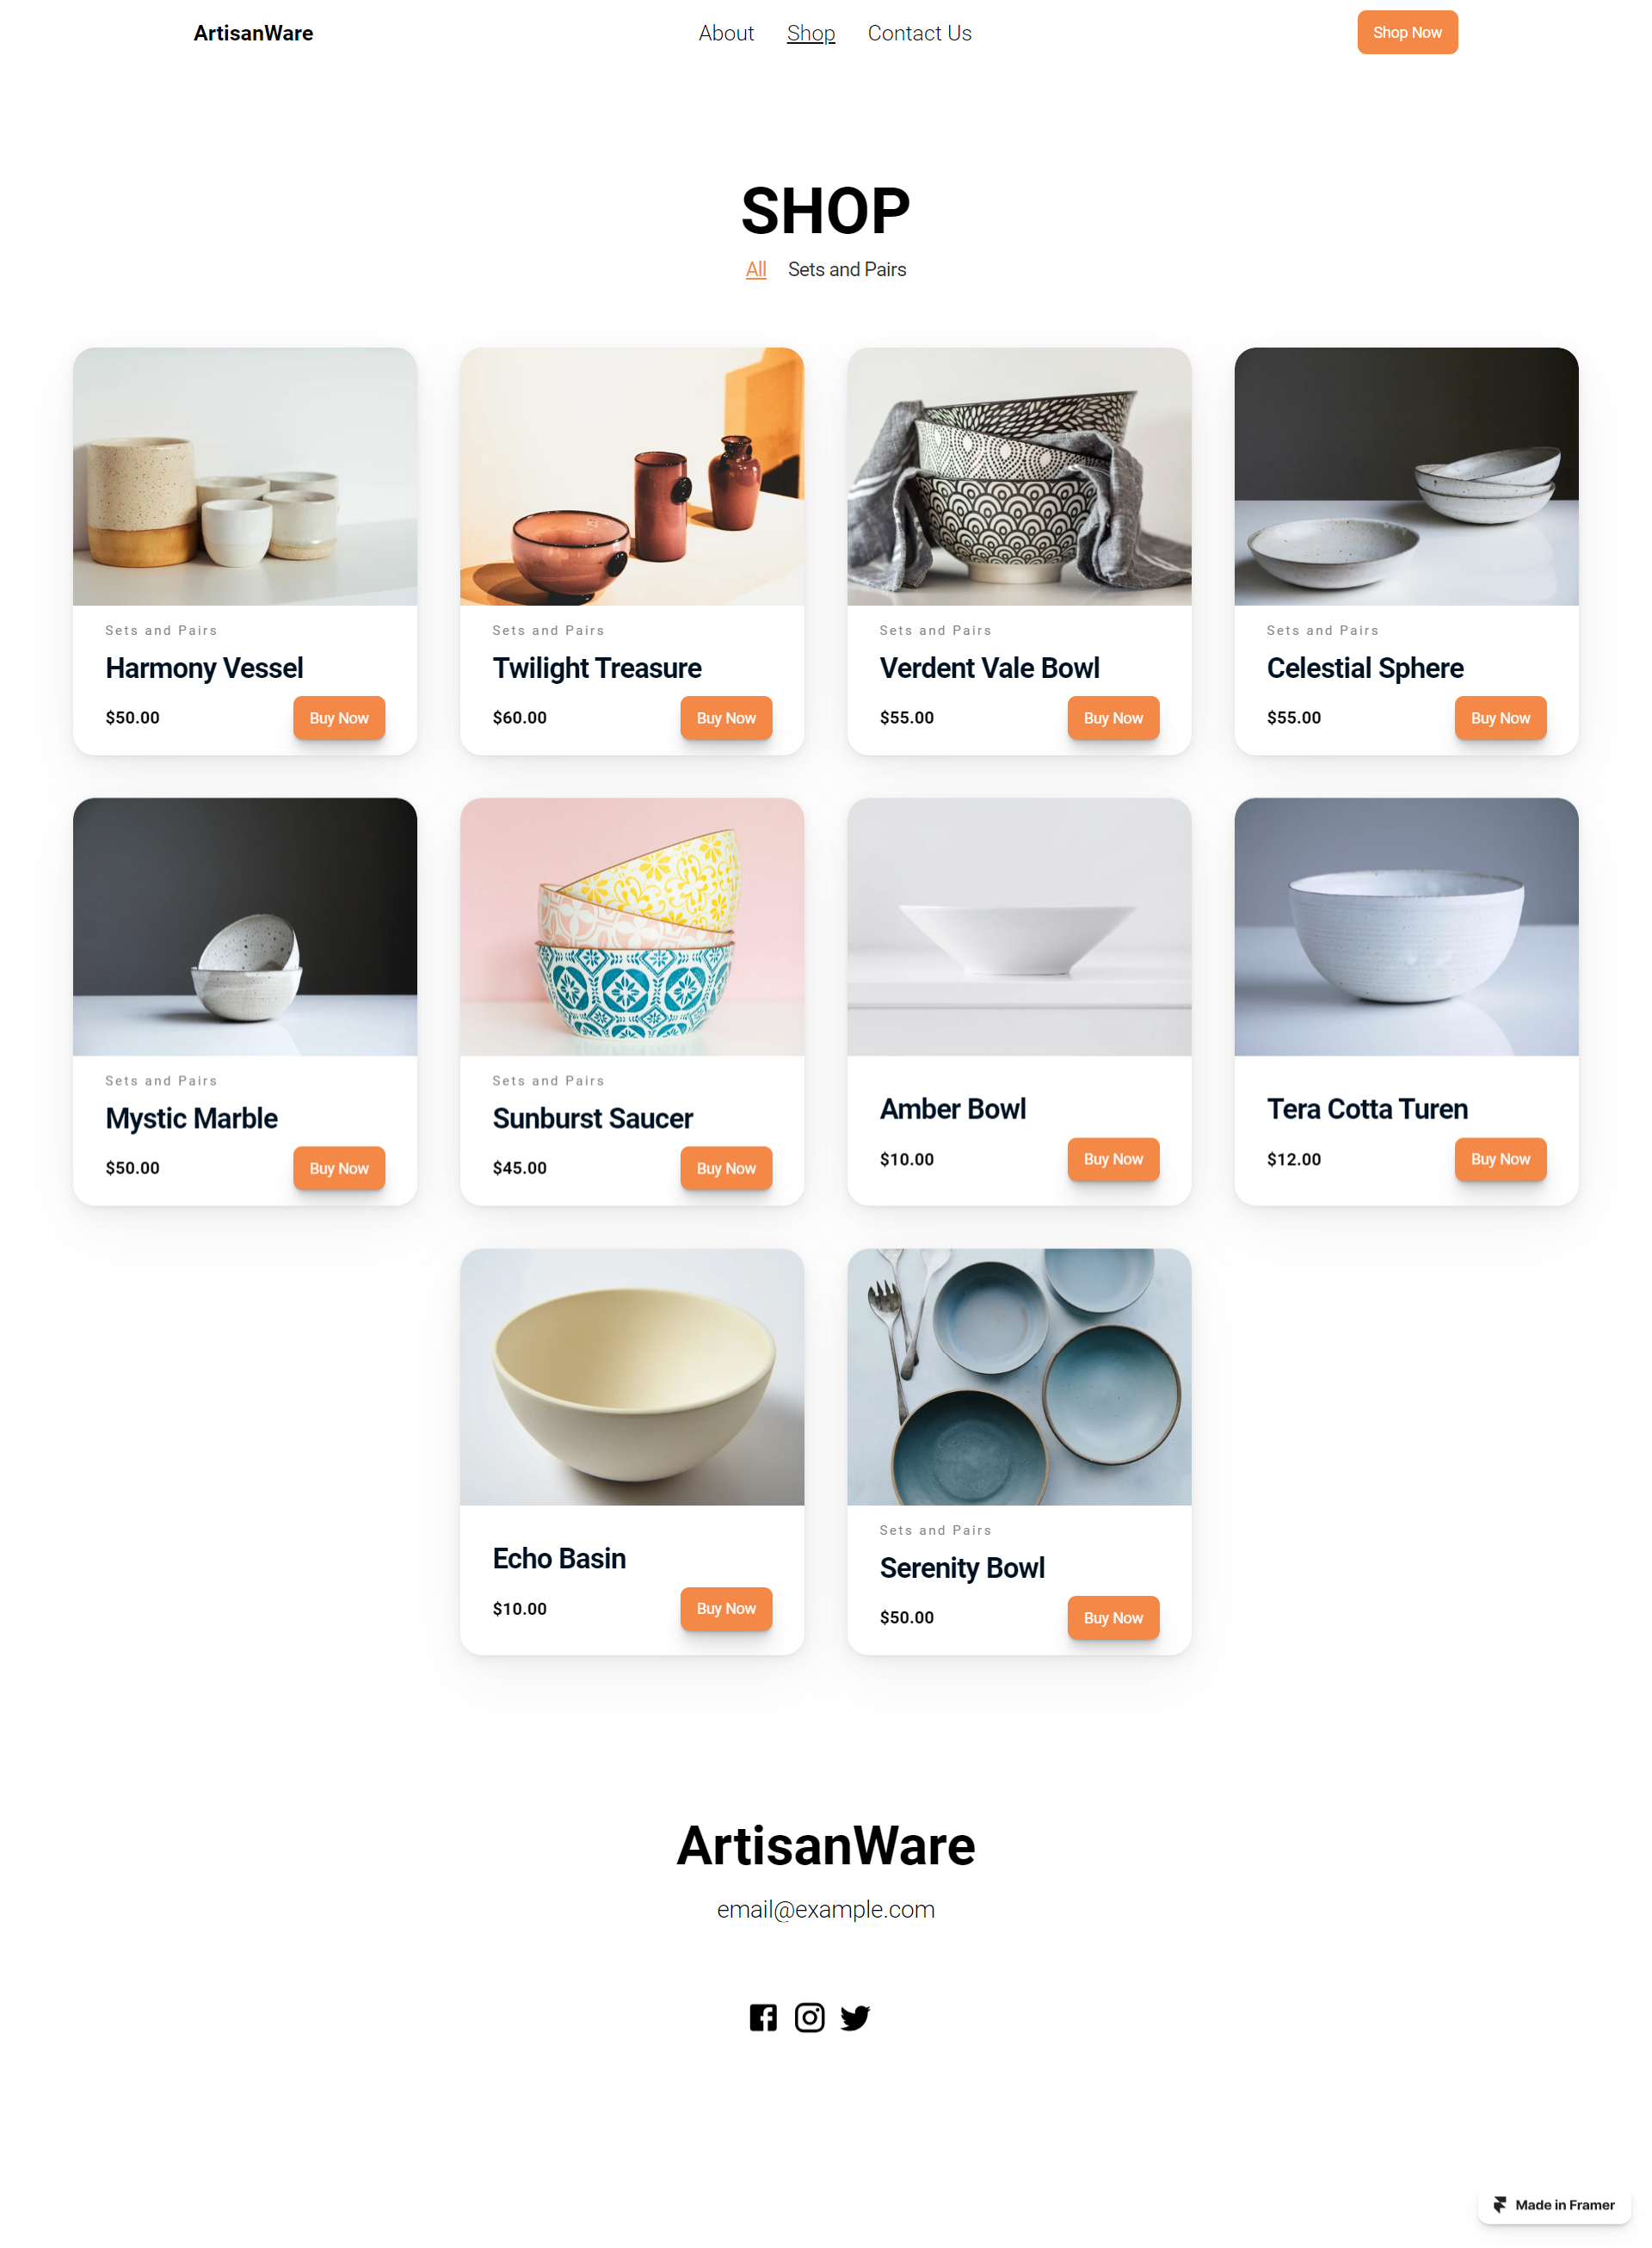Buy the Serenity Bowl now
Screen dimensions: 1652x2248
point(1113,1617)
